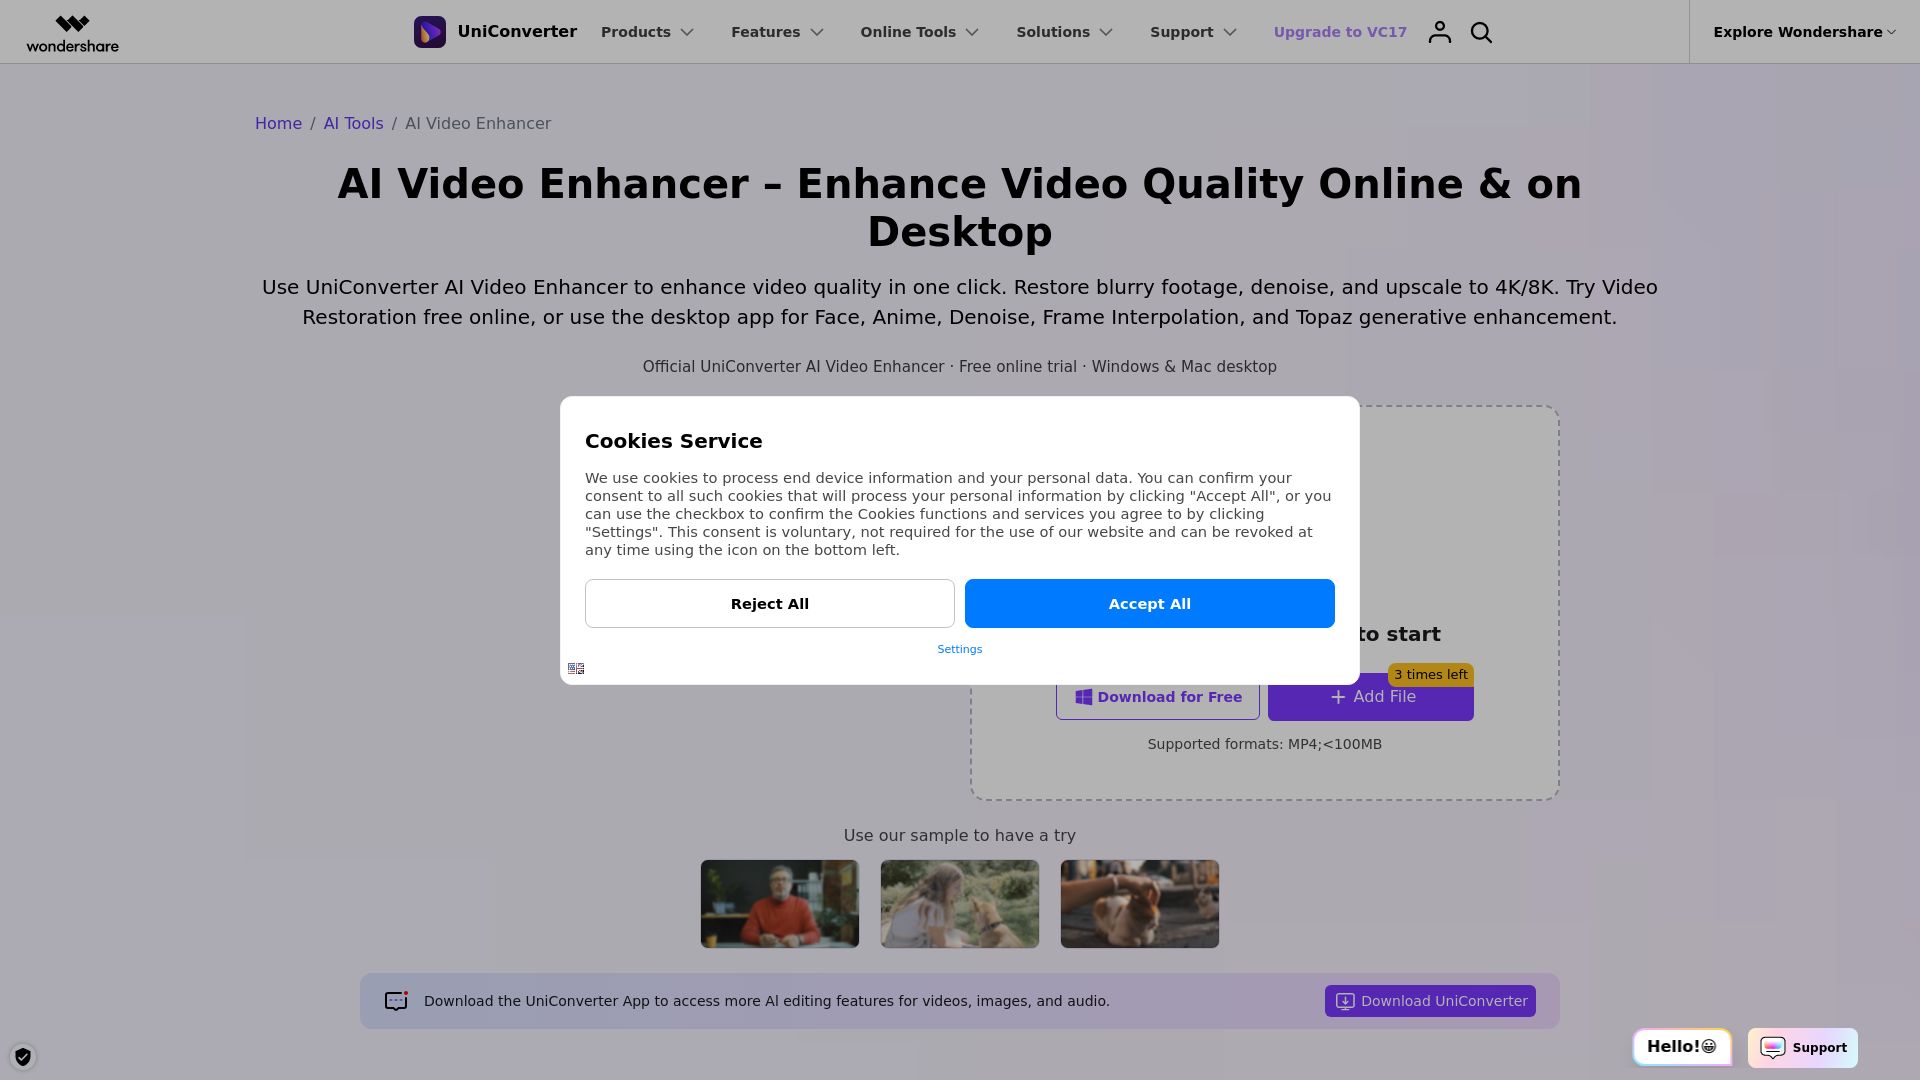This screenshot has width=1920, height=1080.
Task: Select the girl with dog sample
Action: tap(959, 903)
